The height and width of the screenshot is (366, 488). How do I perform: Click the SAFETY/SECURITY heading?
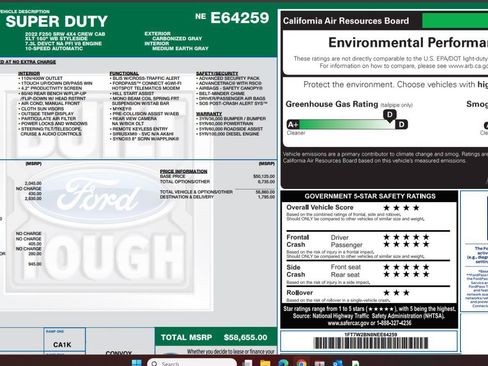(x=217, y=73)
